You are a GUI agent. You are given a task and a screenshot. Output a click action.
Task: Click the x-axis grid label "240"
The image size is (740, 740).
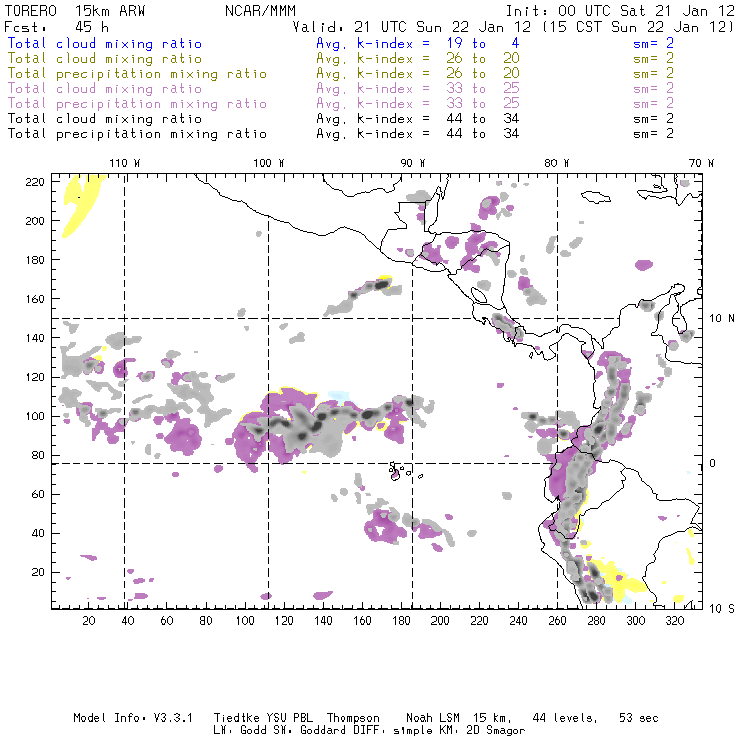(x=518, y=621)
